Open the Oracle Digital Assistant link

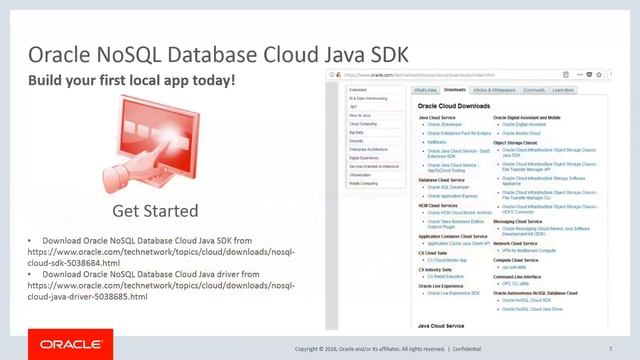(524, 124)
